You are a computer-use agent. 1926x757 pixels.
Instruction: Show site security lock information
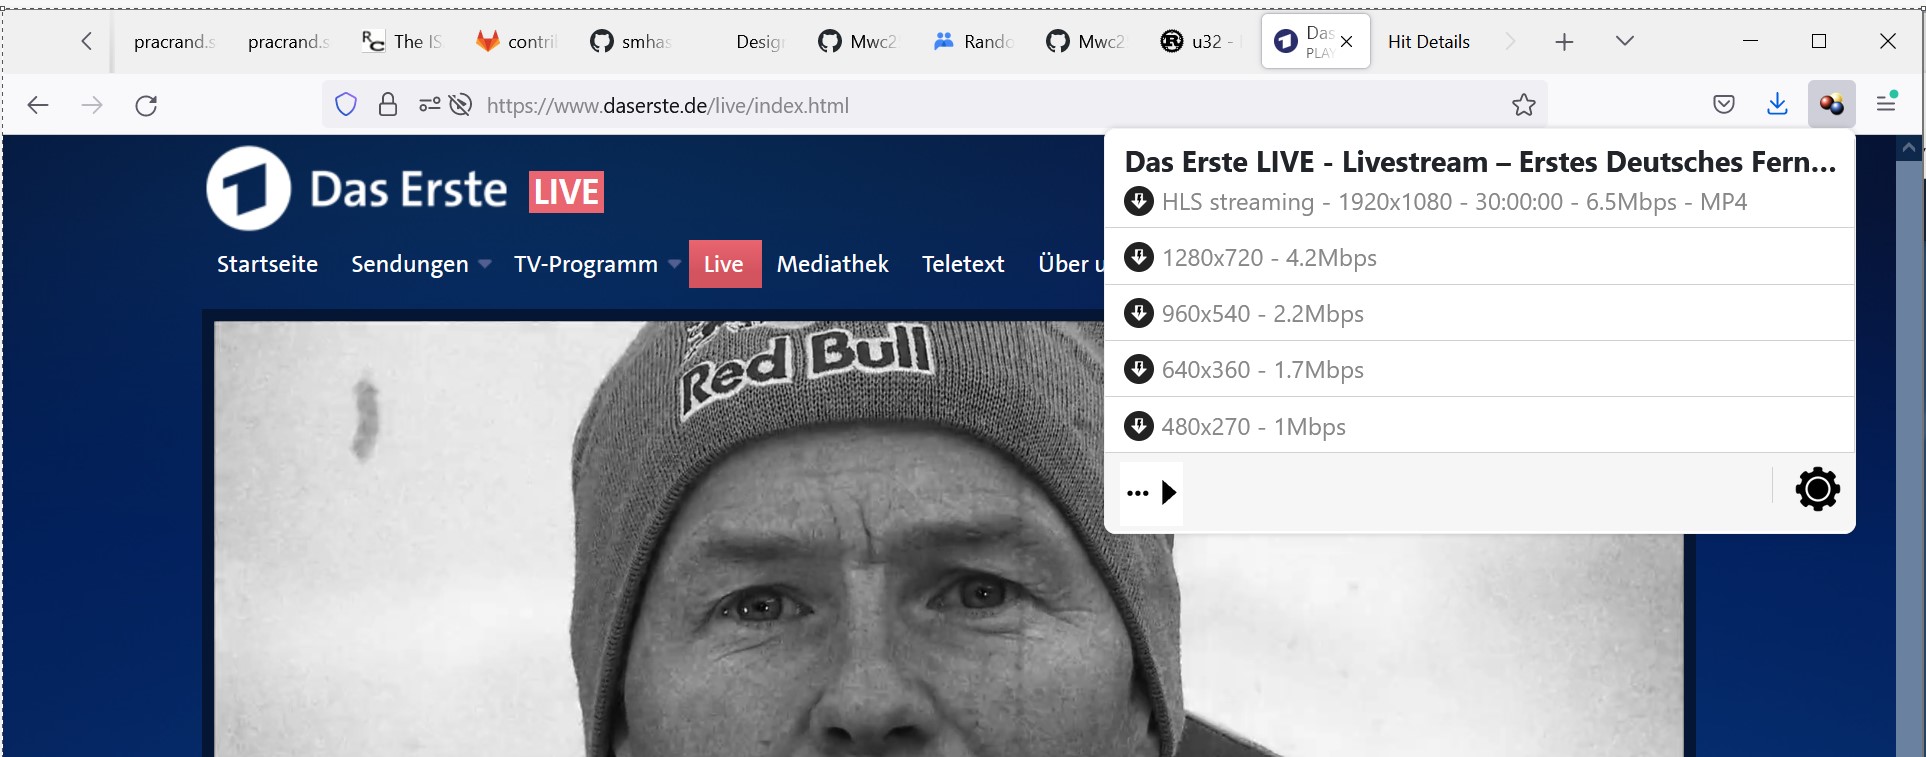tap(388, 105)
